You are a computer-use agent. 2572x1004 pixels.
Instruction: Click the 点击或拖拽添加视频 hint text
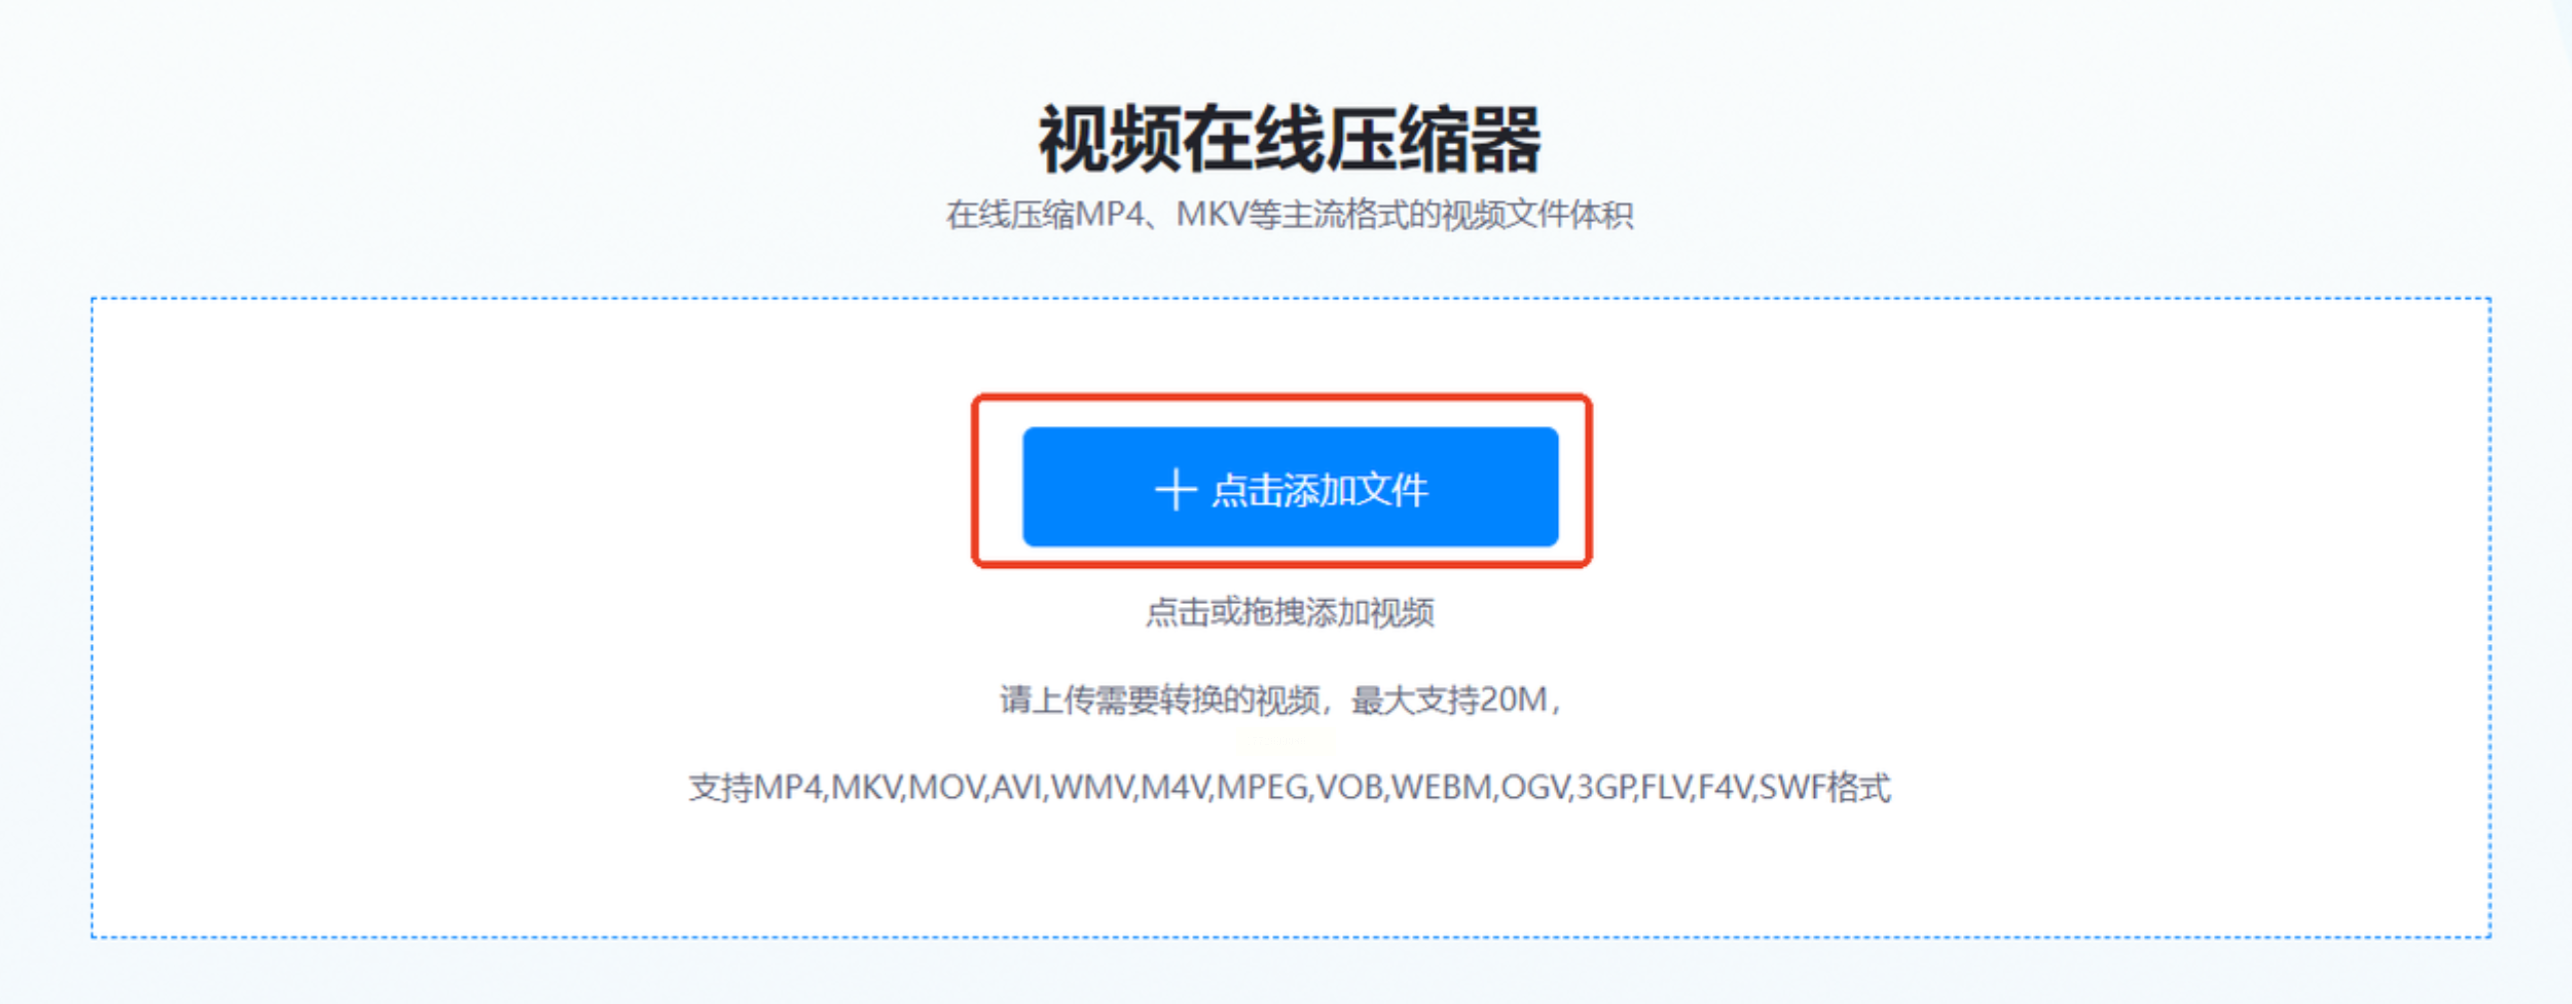click(x=1290, y=612)
